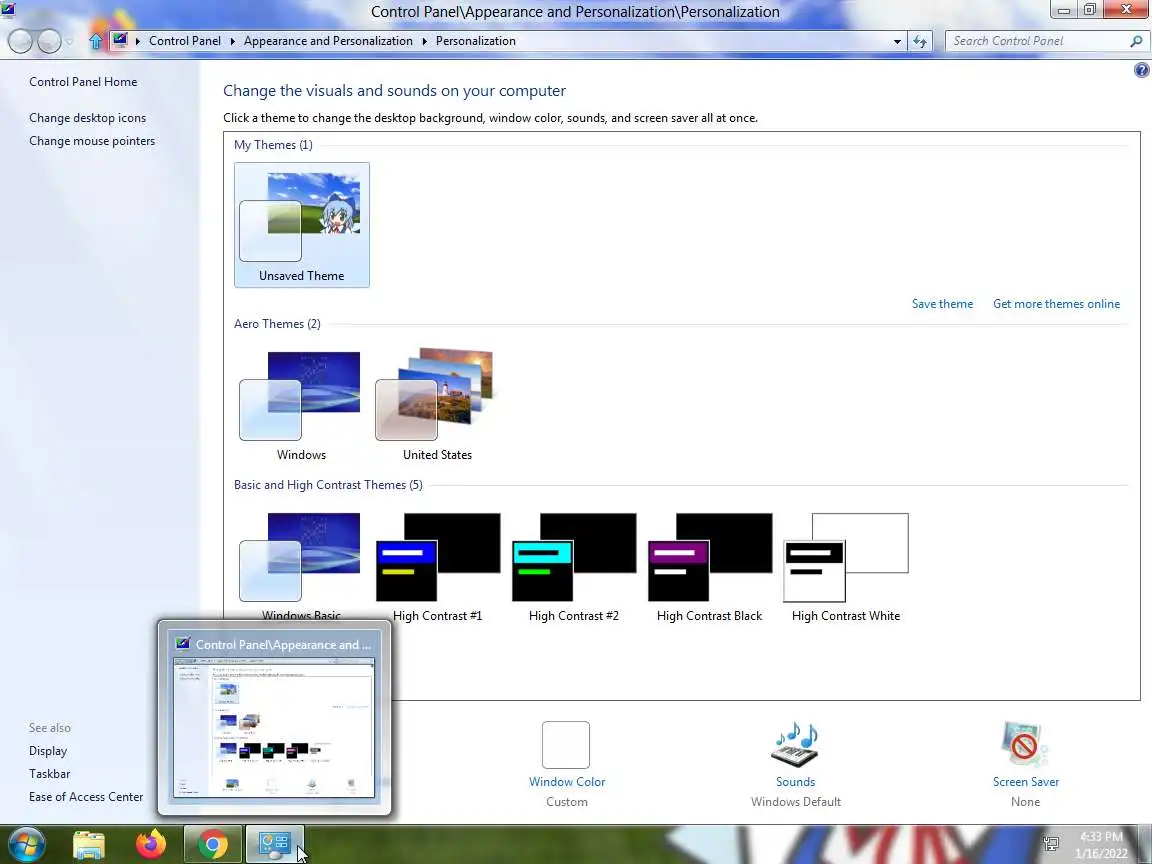Select the Unsaved Theme thumbnail
1152x864 pixels.
tap(301, 225)
